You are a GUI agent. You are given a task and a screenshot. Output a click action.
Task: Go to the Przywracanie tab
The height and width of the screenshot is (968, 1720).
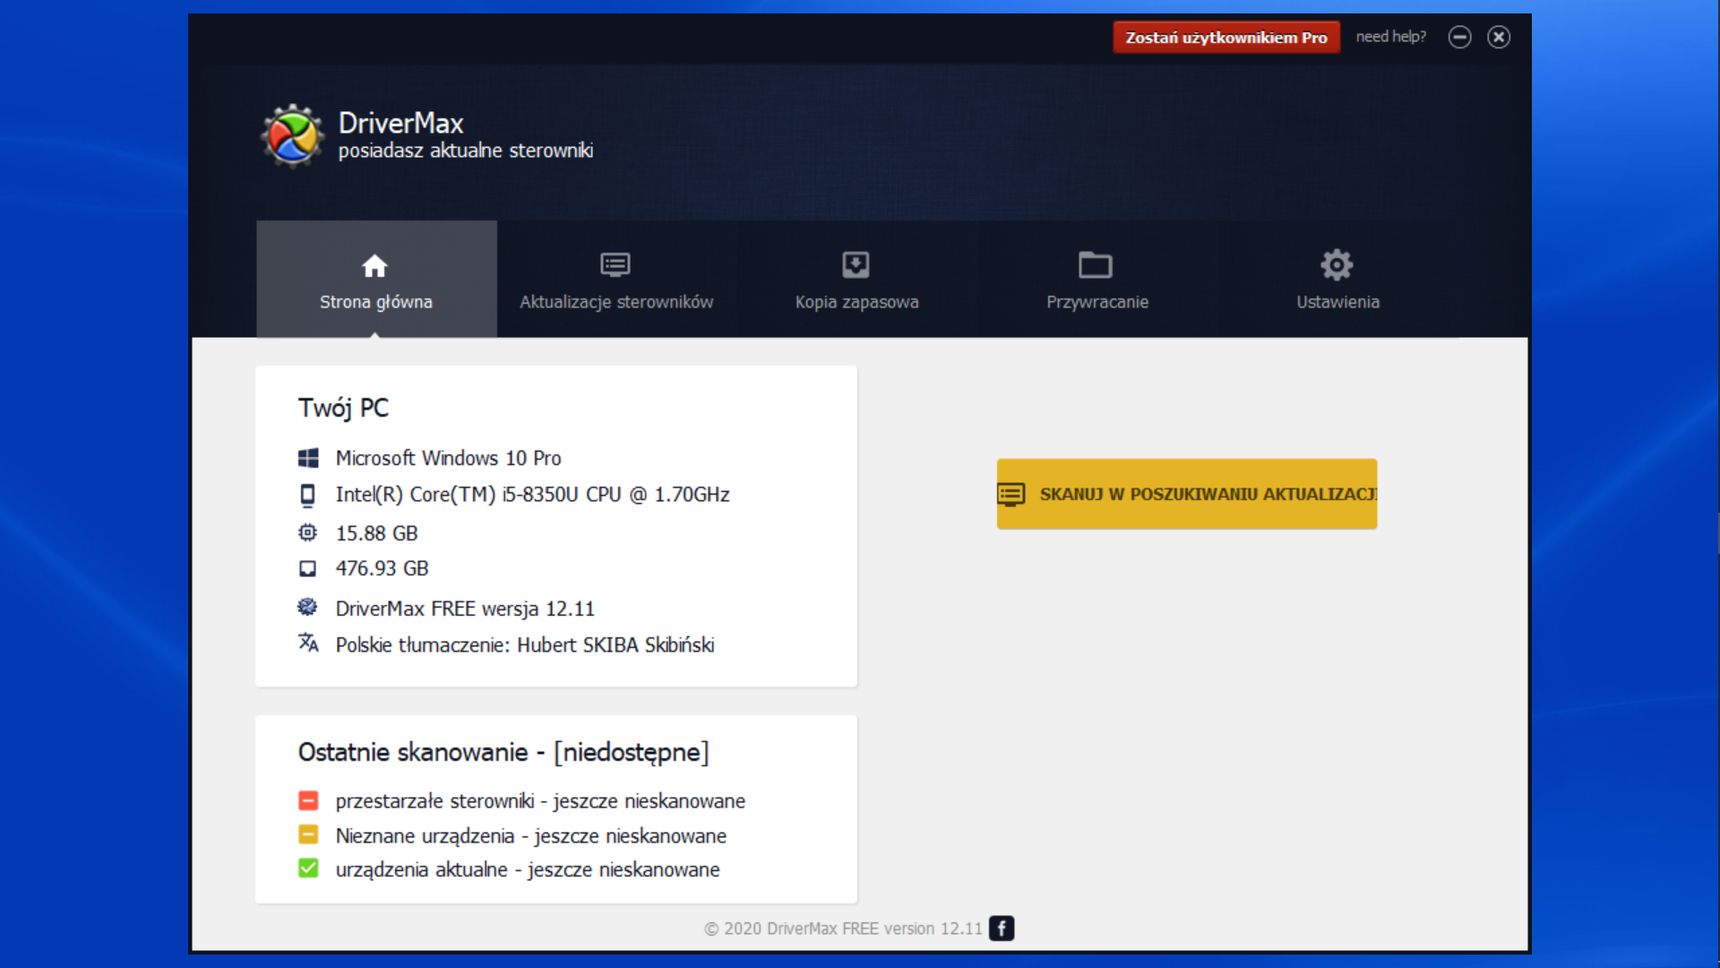pos(1097,279)
